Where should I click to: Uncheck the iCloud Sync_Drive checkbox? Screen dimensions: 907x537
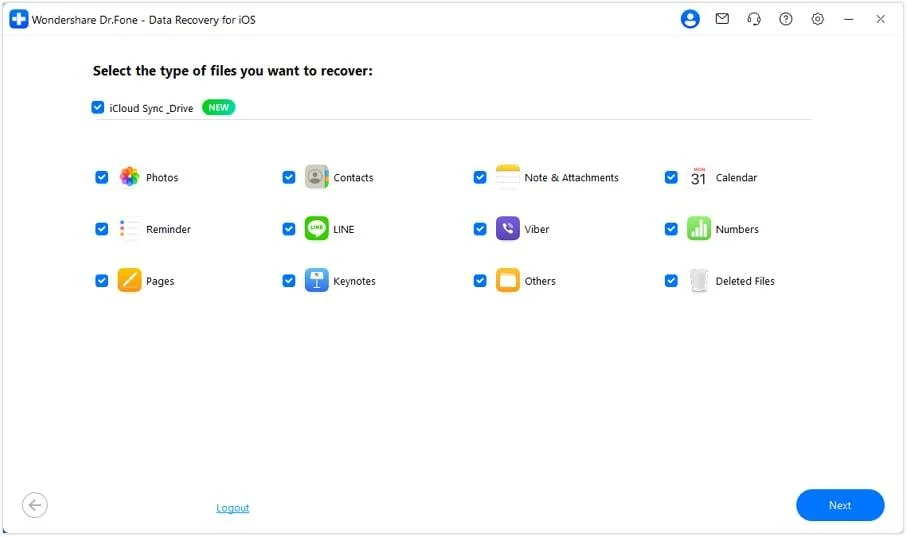[98, 107]
